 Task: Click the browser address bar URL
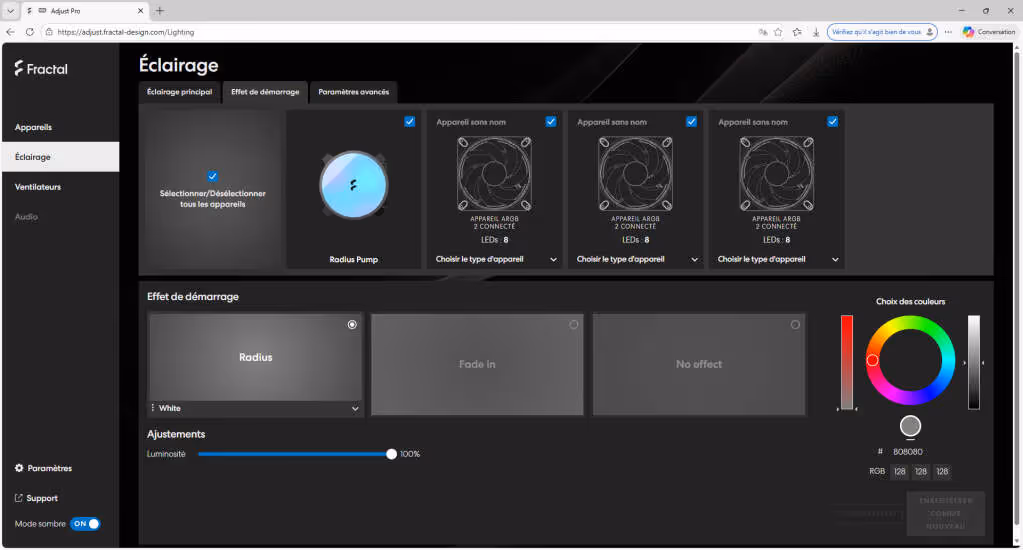(x=126, y=32)
